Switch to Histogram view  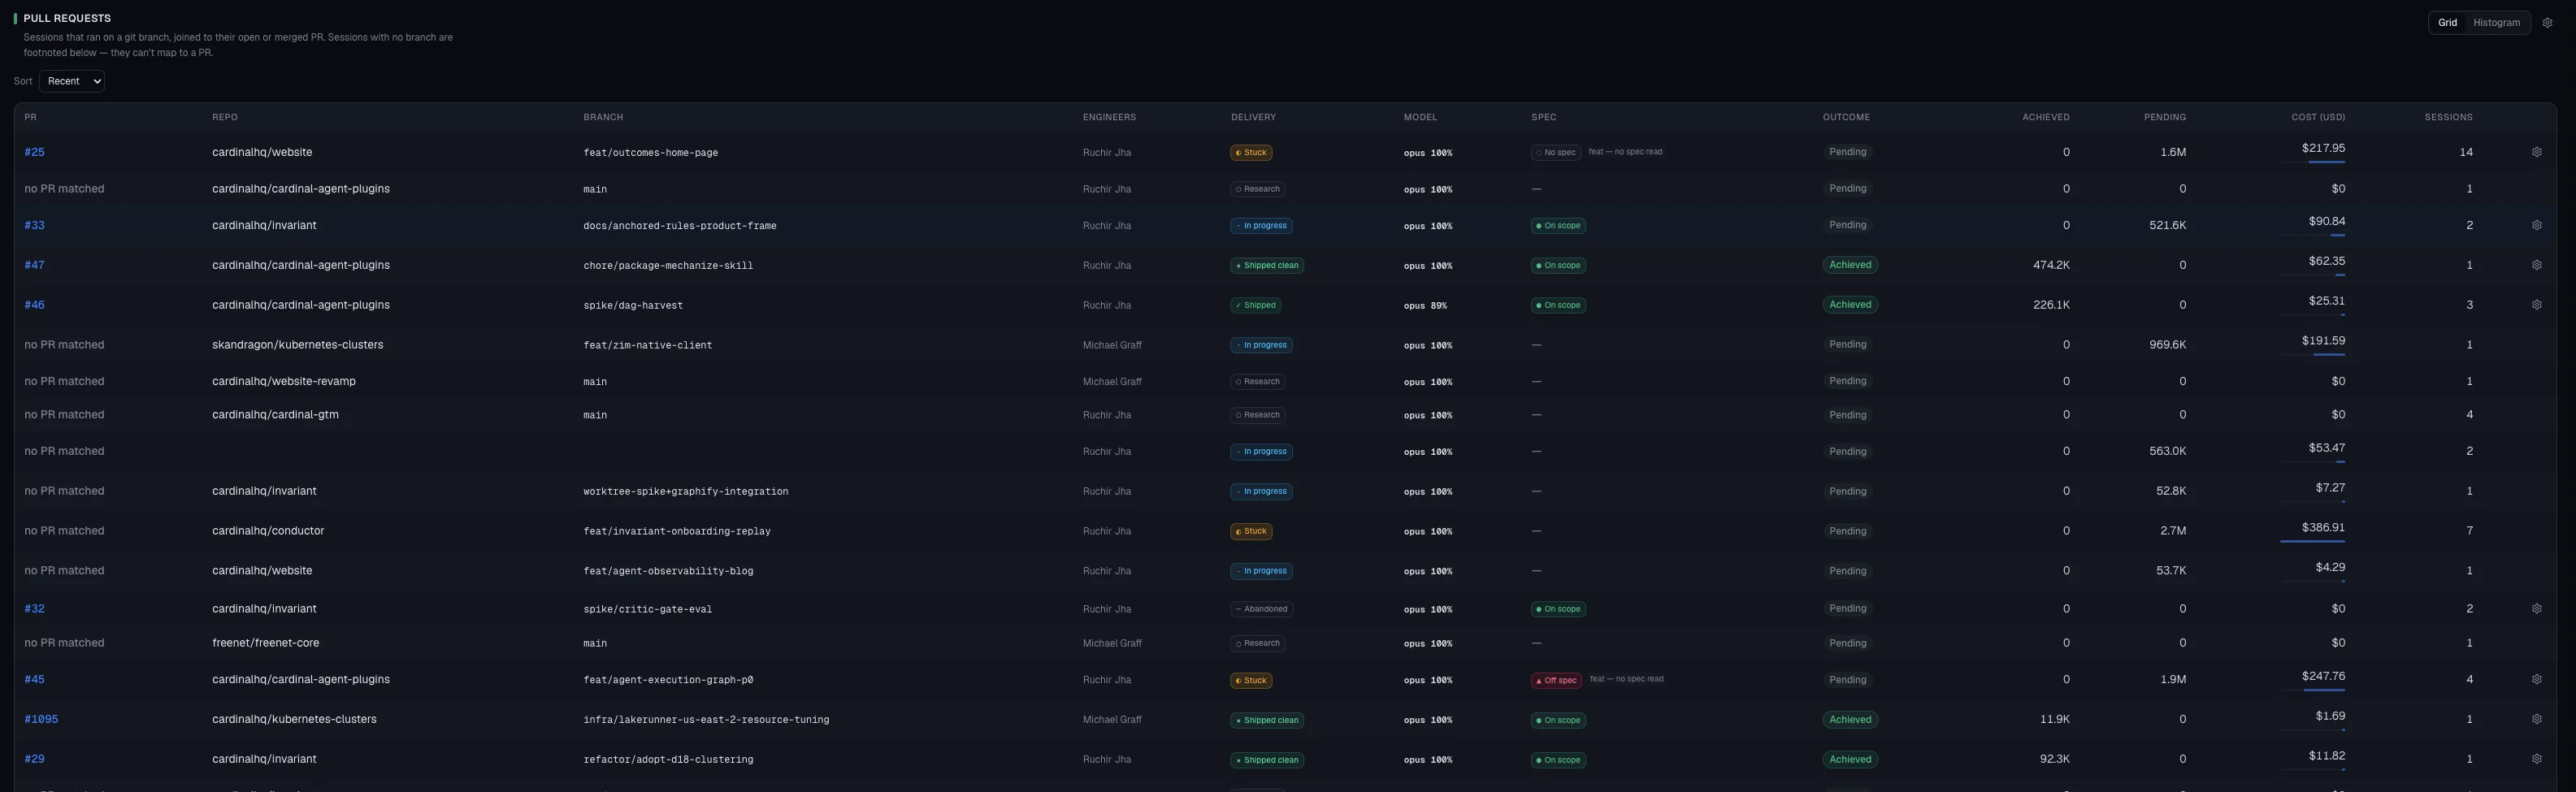coord(2496,23)
